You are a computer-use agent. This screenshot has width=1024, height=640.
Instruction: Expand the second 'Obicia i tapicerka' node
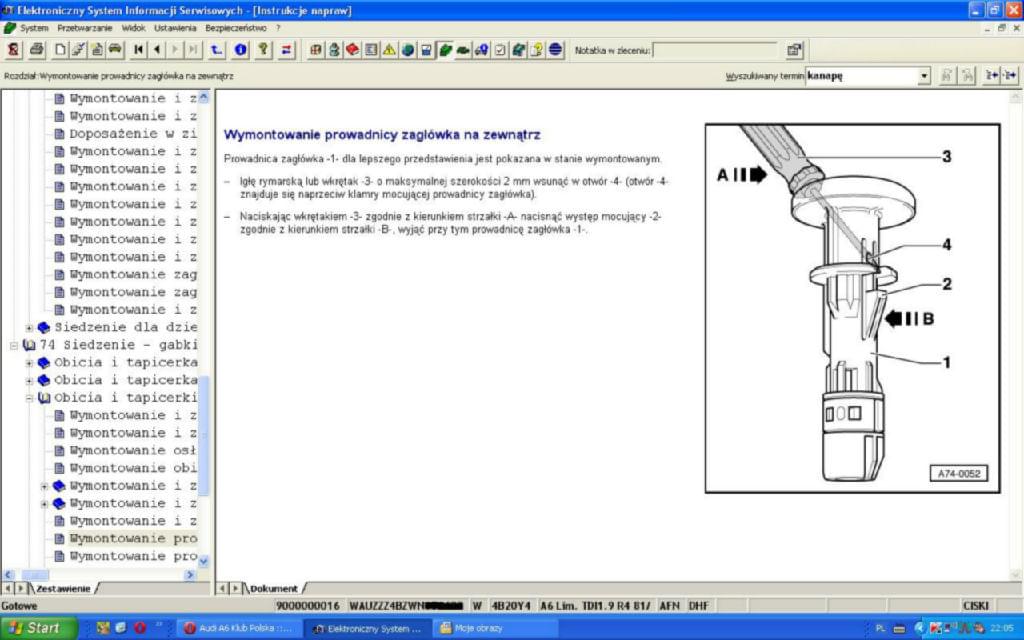tap(29, 381)
